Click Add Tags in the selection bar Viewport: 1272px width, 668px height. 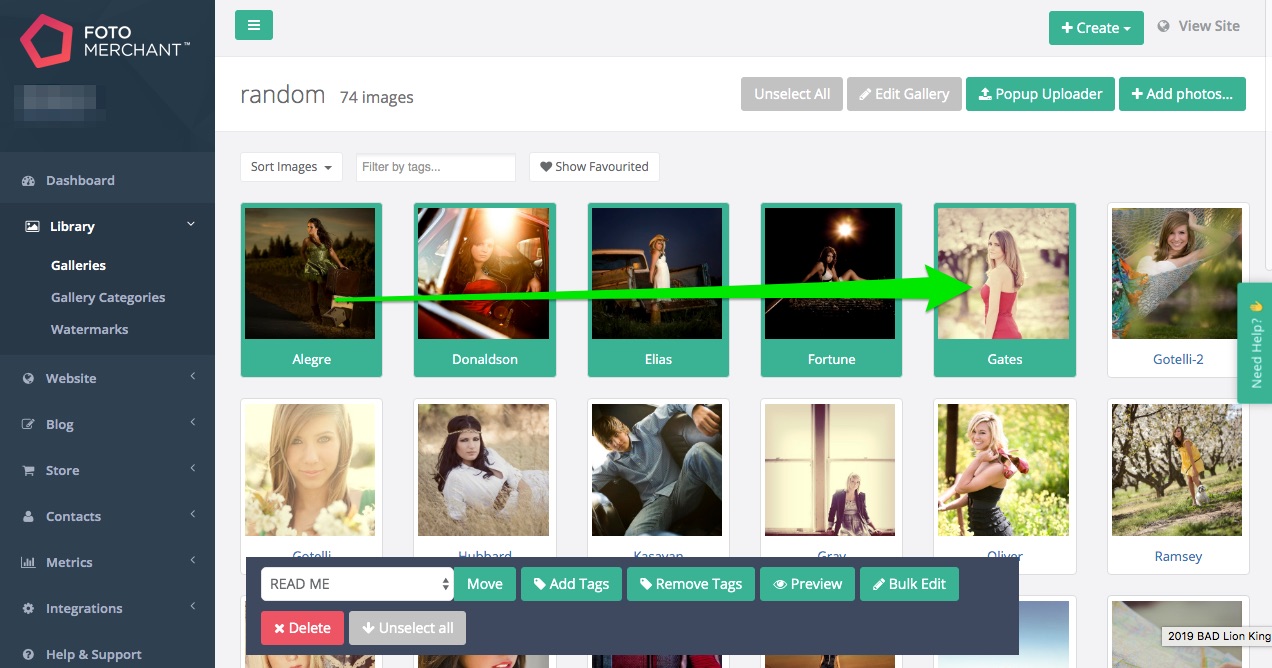[572, 584]
